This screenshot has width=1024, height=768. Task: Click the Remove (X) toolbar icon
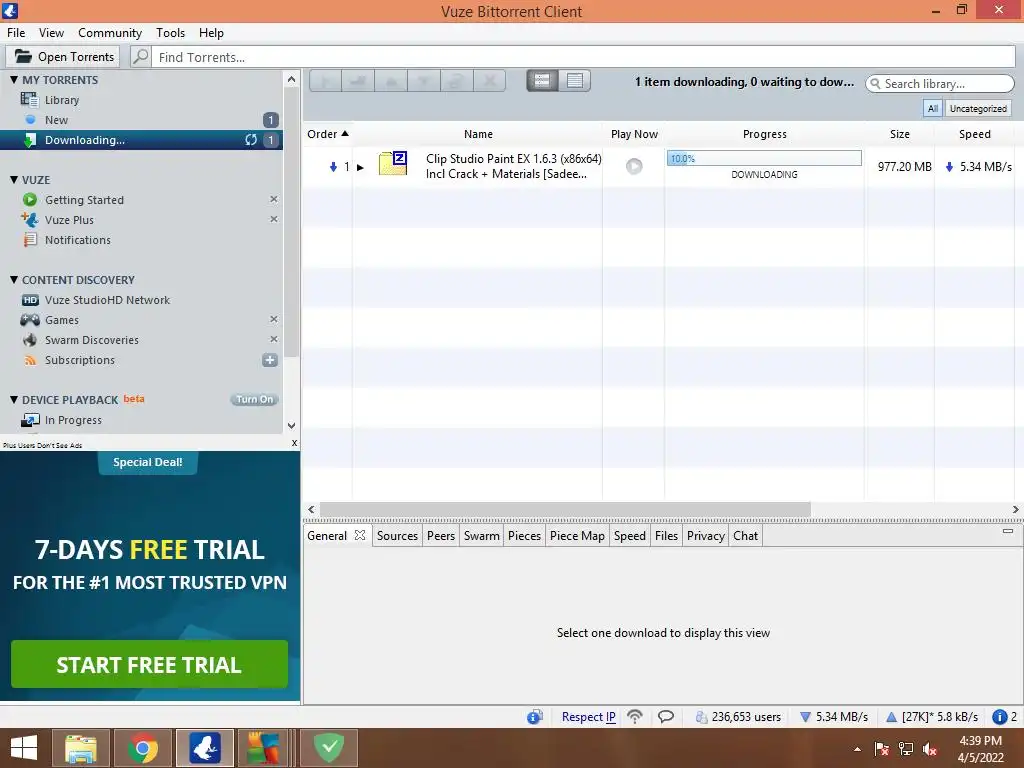click(489, 81)
